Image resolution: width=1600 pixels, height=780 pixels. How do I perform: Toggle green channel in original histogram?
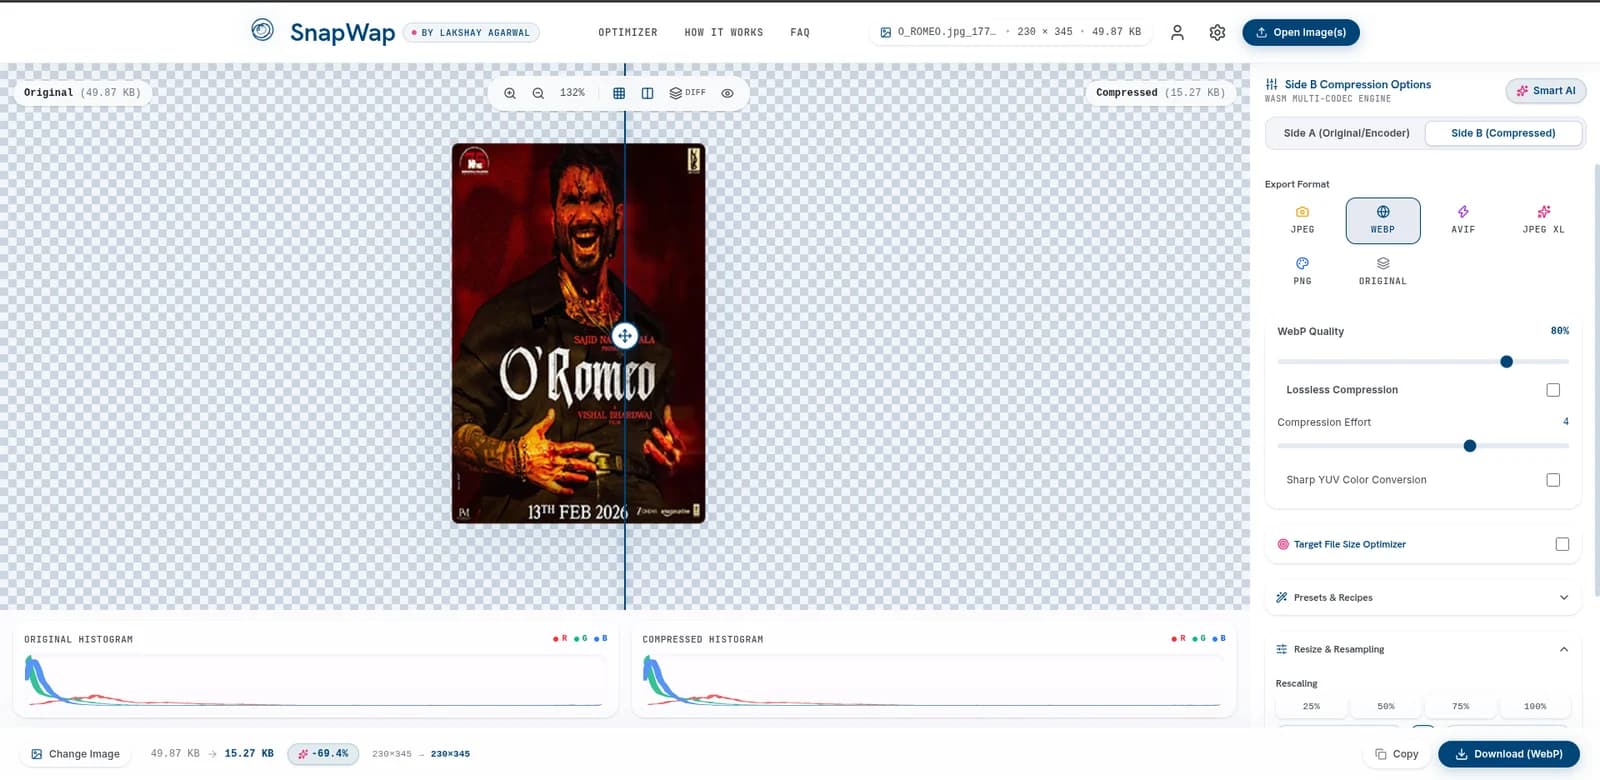click(x=580, y=638)
